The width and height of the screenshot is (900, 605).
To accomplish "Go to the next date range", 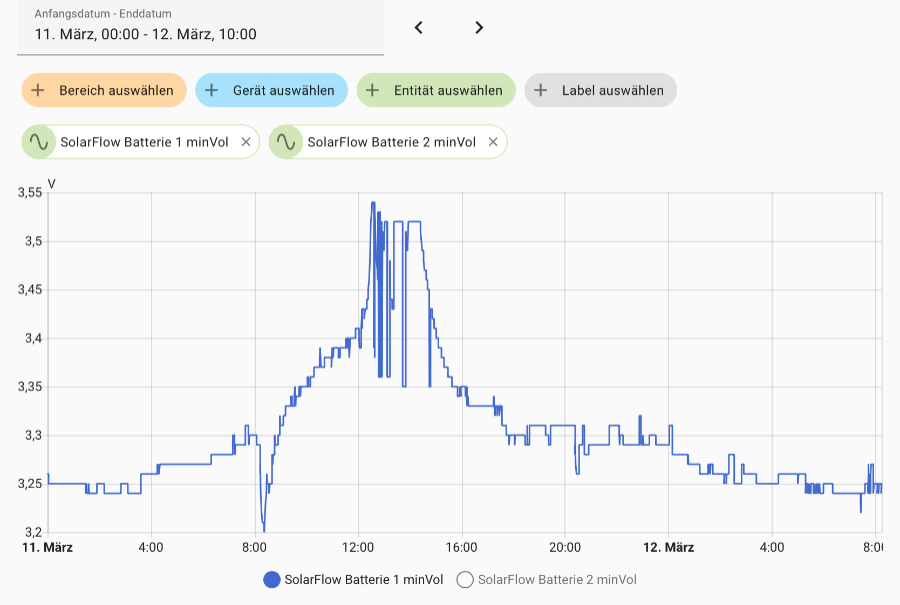I will (479, 28).
